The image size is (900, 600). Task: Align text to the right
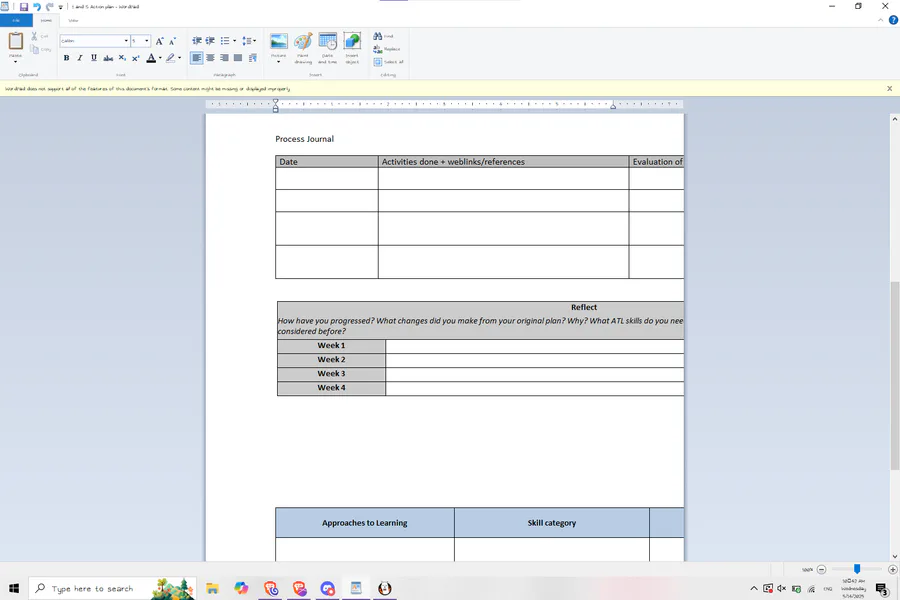pyautogui.click(x=224, y=58)
